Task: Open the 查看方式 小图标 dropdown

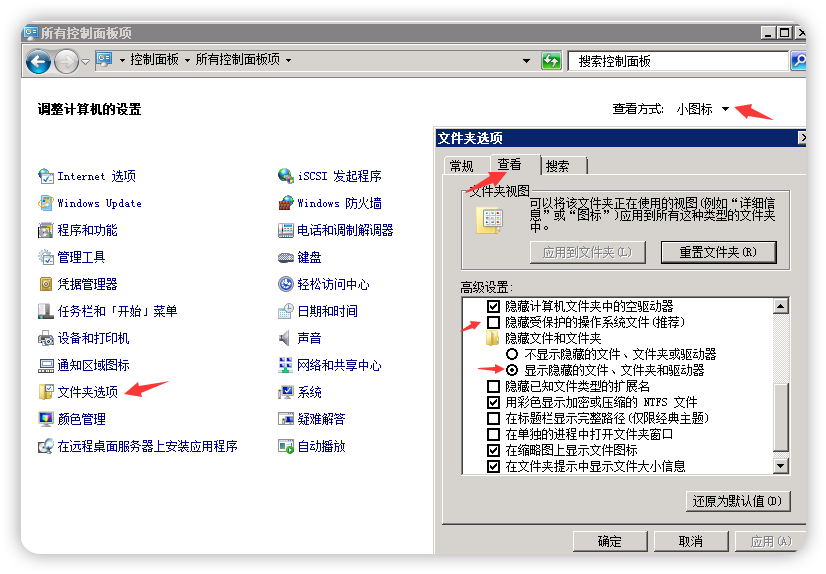Action: click(703, 109)
